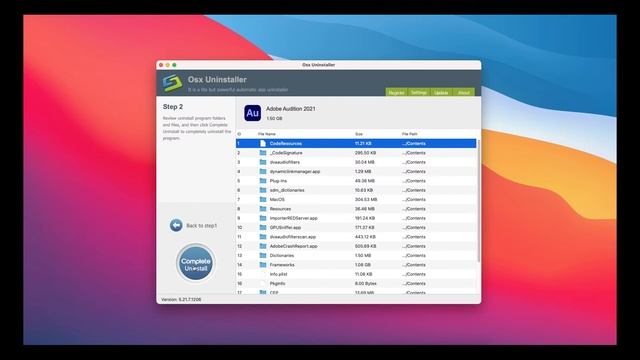Select the sdm_dictionaries file name
The width and height of the screenshot is (640, 360).
coord(287,190)
